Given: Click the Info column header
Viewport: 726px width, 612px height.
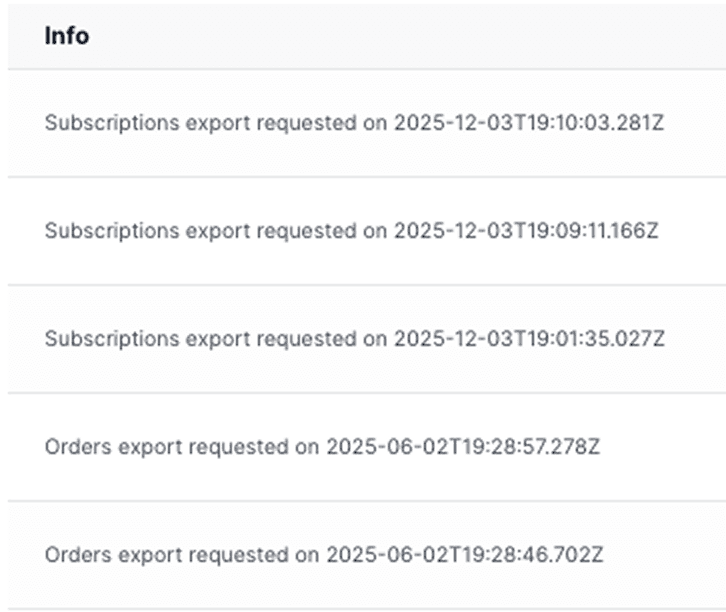Looking at the screenshot, I should 66,36.
